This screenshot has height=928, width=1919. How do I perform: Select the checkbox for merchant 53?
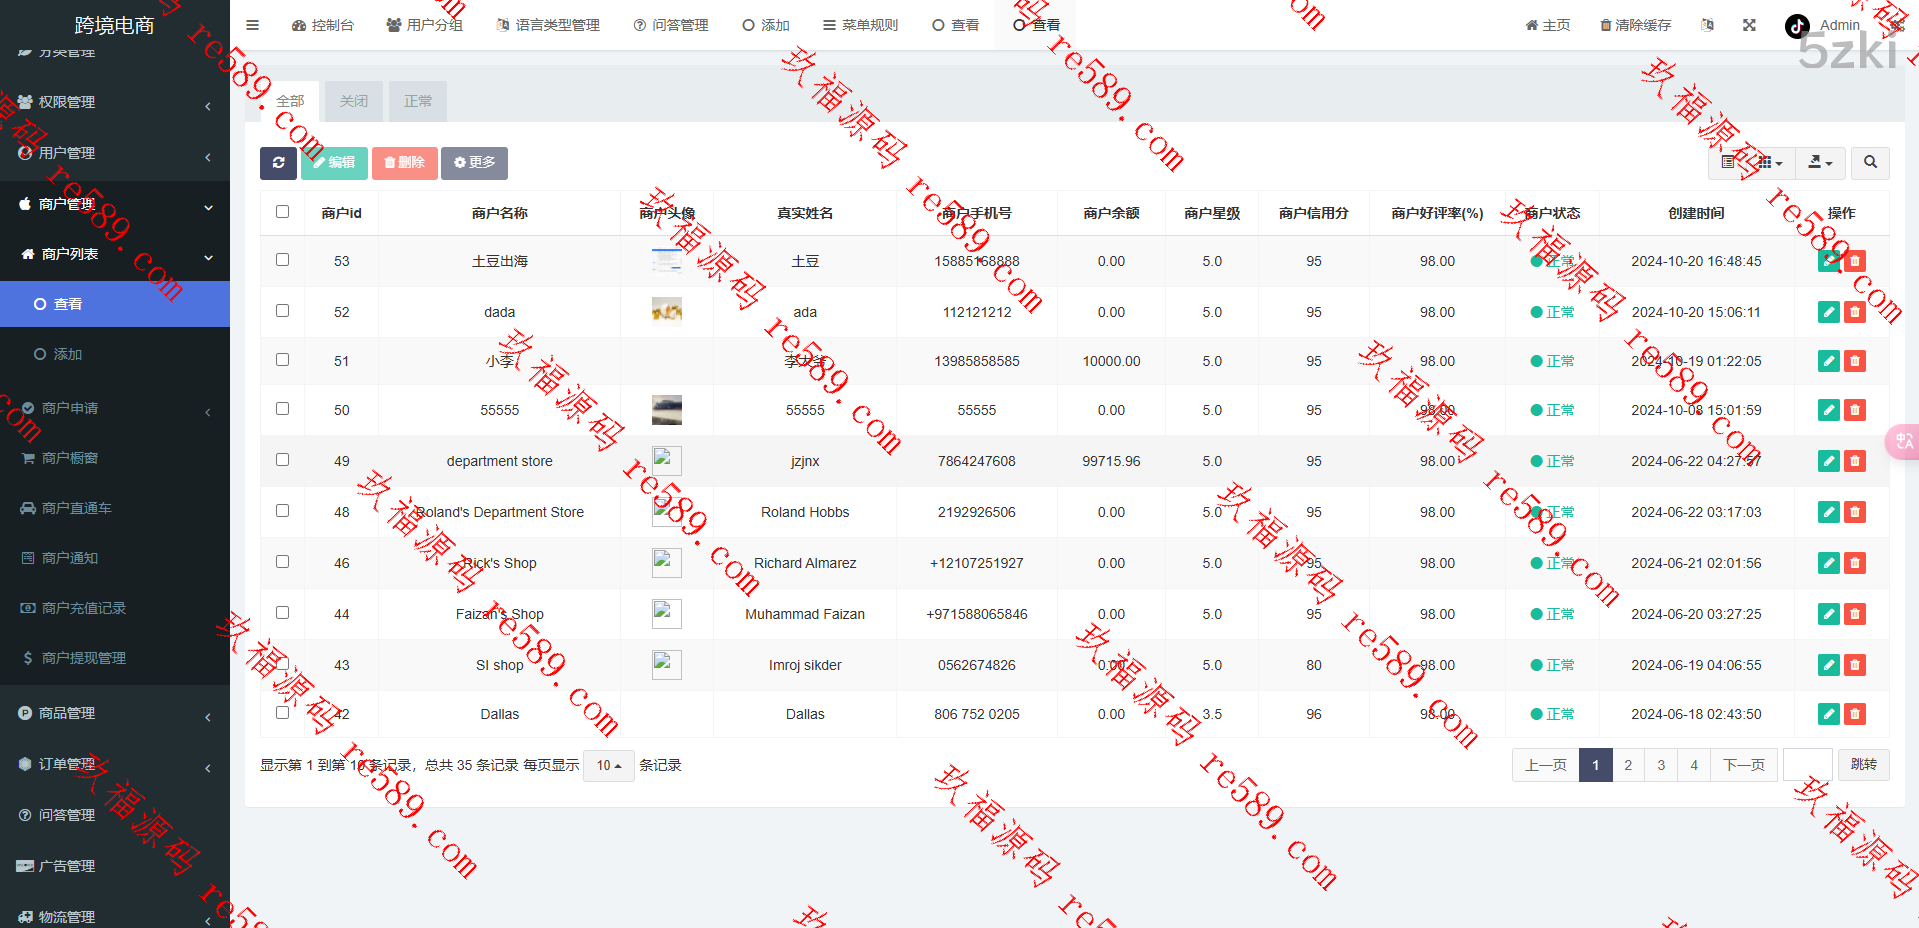(282, 260)
